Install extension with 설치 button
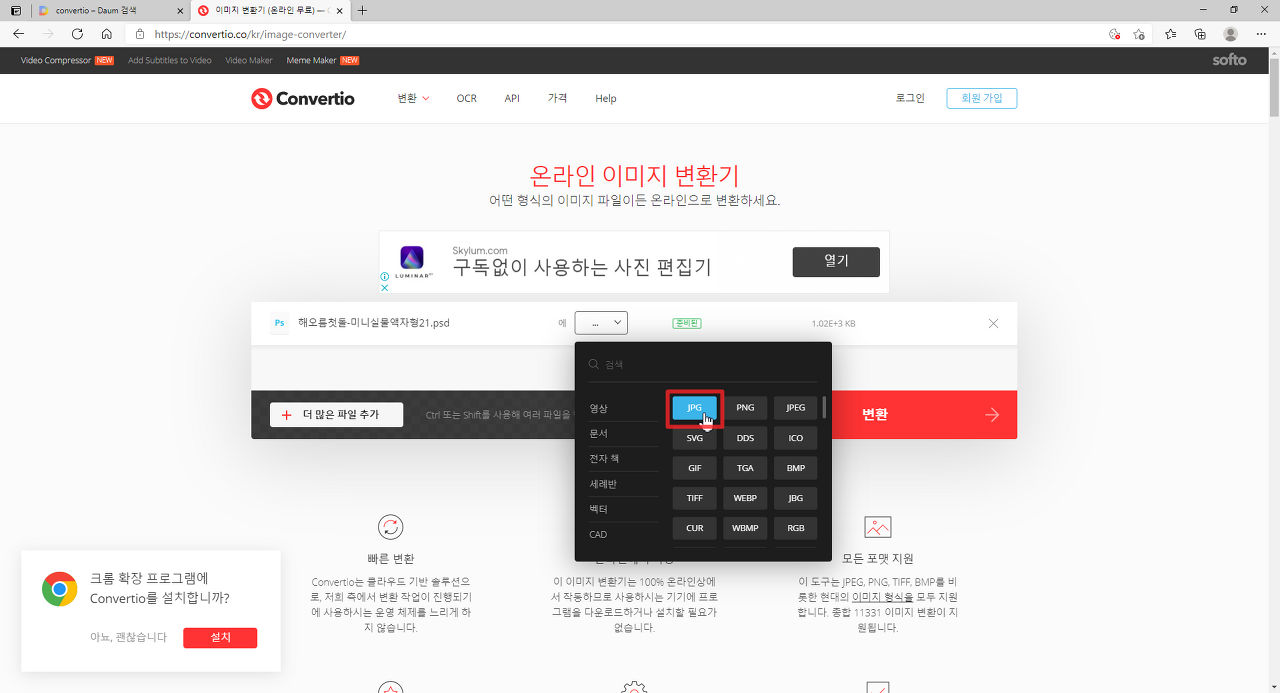 click(x=220, y=637)
